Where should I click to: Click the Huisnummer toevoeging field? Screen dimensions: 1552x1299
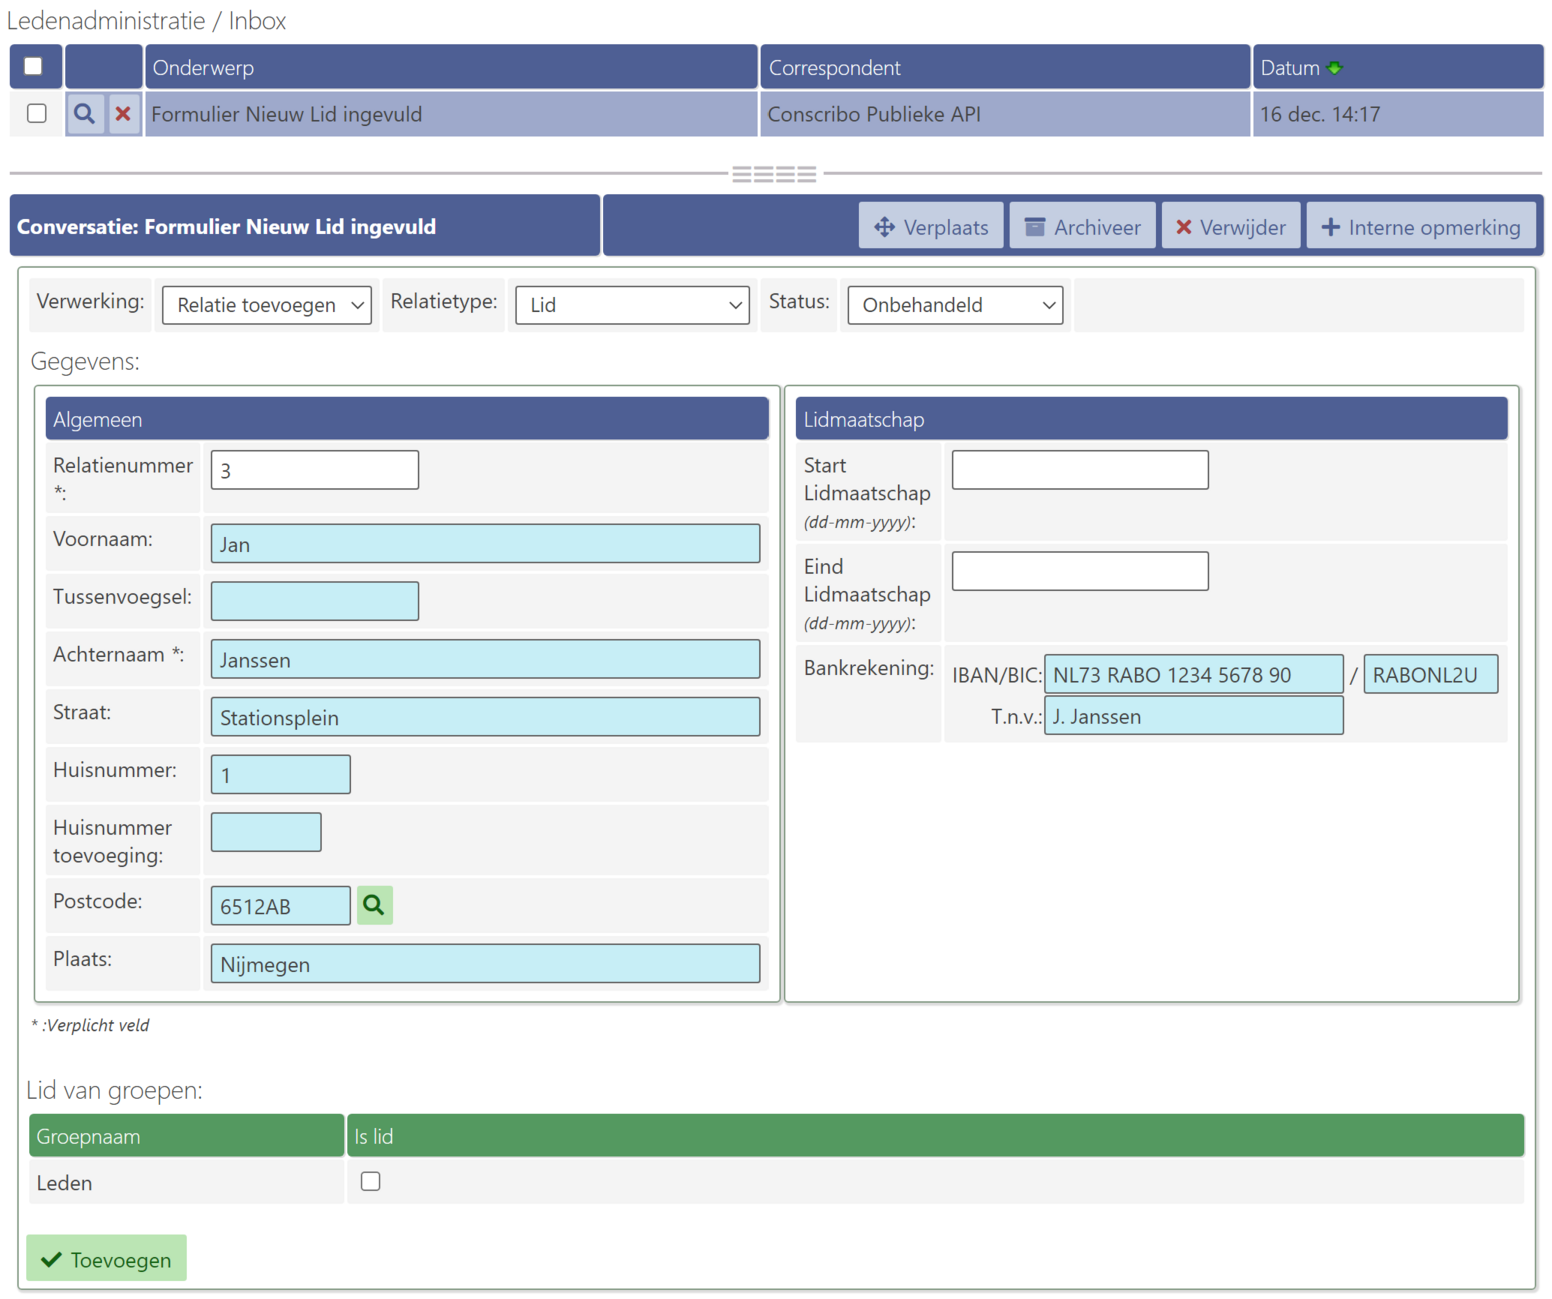(266, 832)
